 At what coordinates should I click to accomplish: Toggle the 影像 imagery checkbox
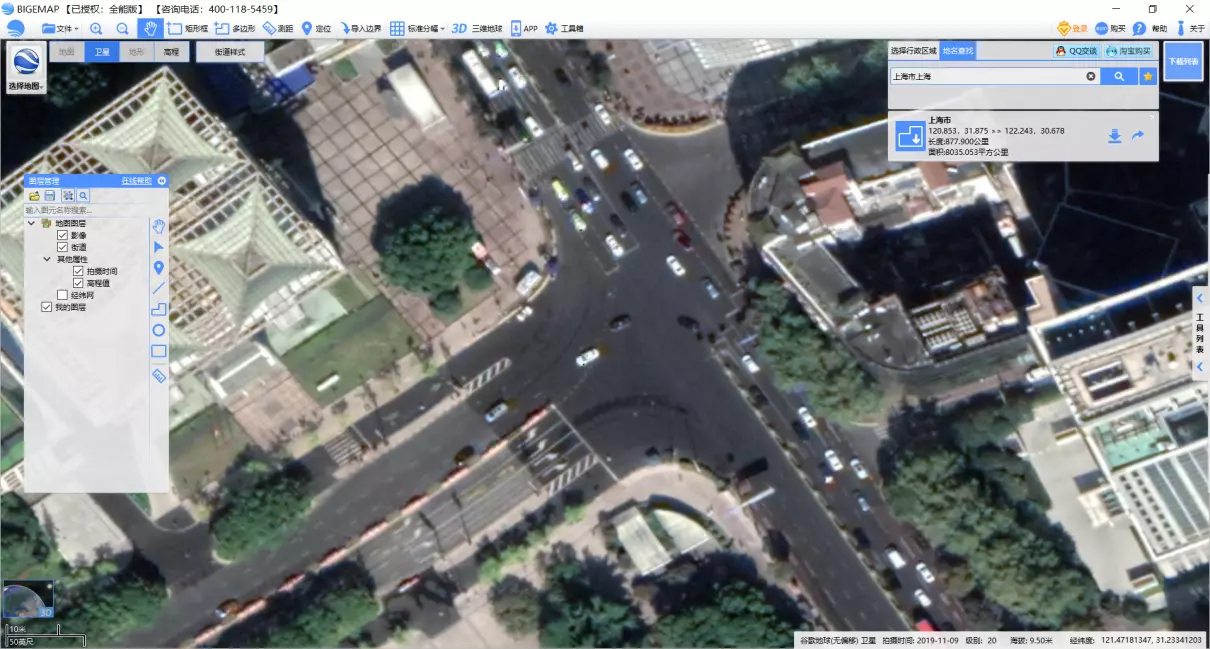pos(63,235)
